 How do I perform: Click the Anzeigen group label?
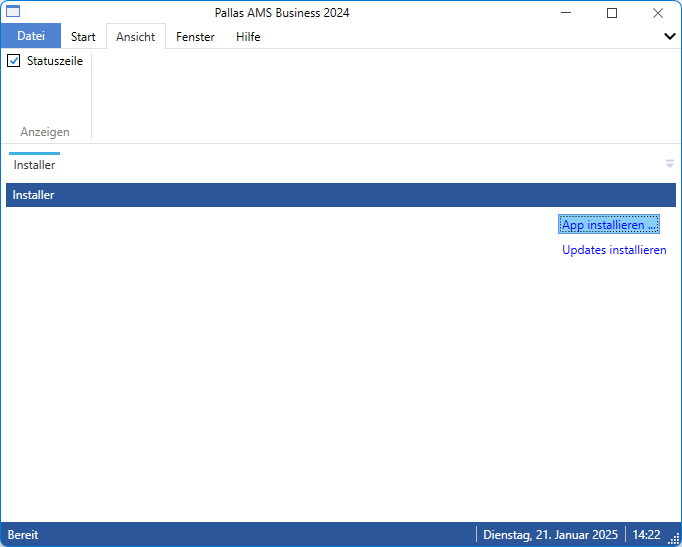[45, 132]
